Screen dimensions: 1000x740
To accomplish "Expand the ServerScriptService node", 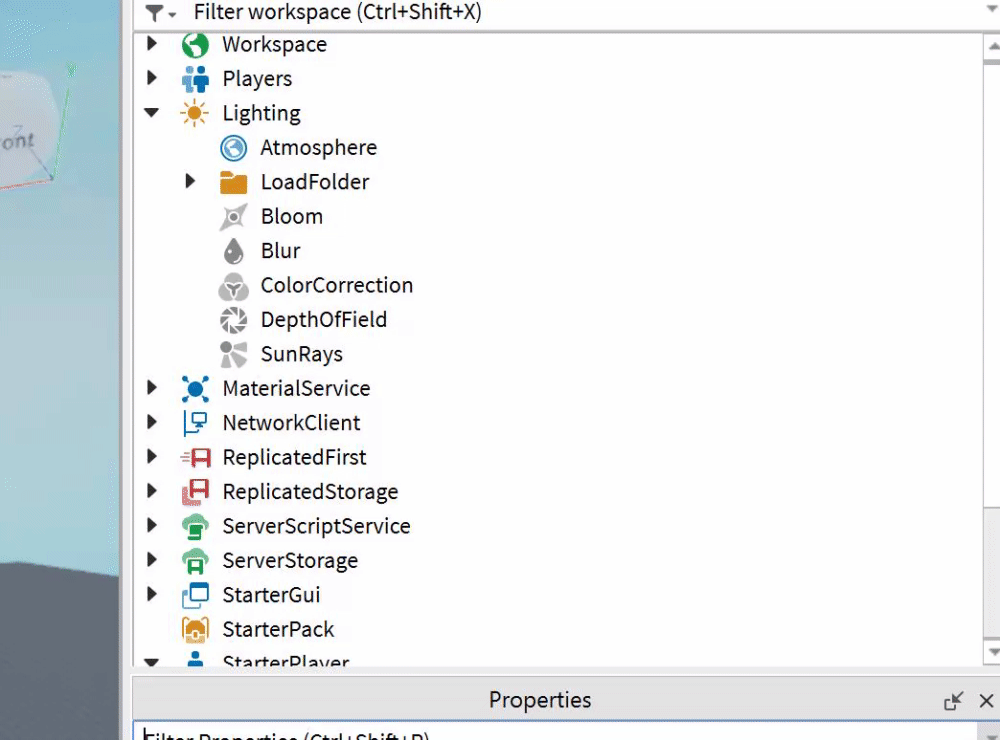I will click(x=152, y=526).
